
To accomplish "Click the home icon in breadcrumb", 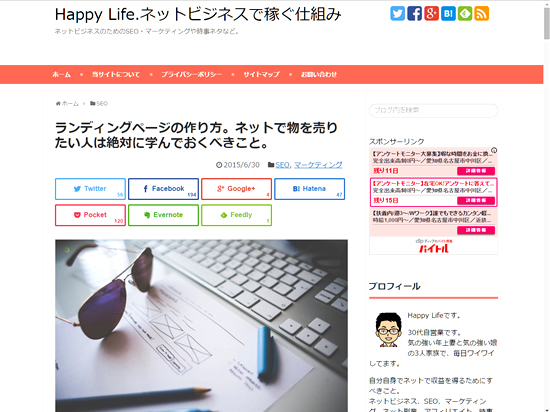I will (58, 103).
